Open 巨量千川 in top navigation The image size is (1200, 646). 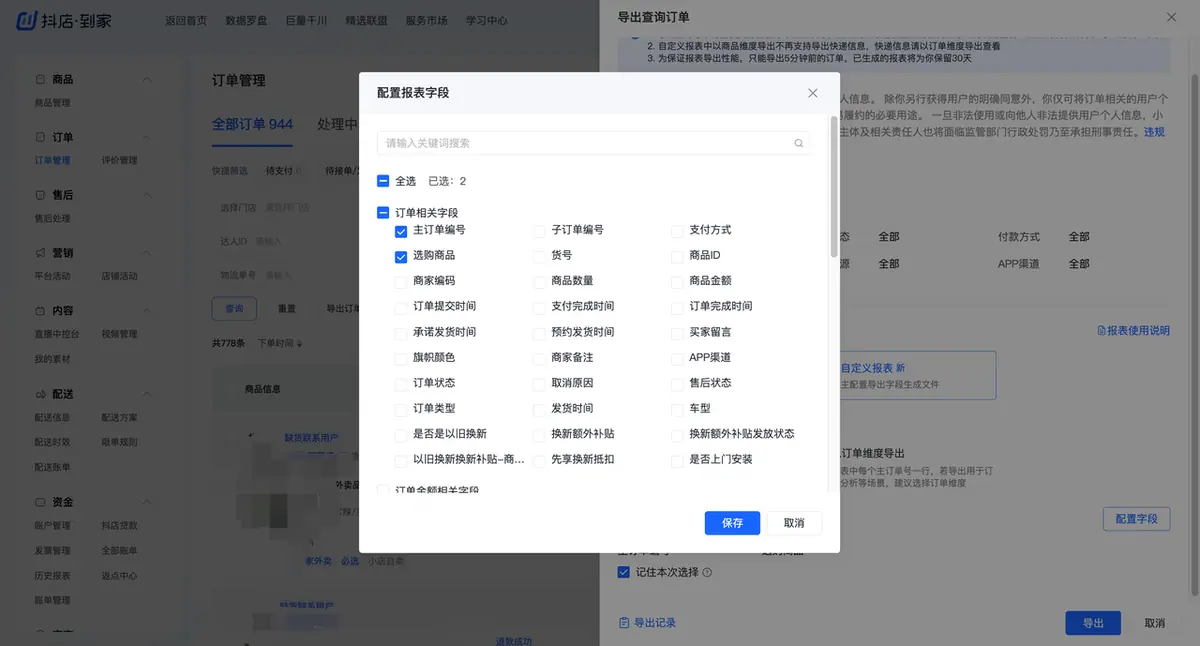click(306, 20)
